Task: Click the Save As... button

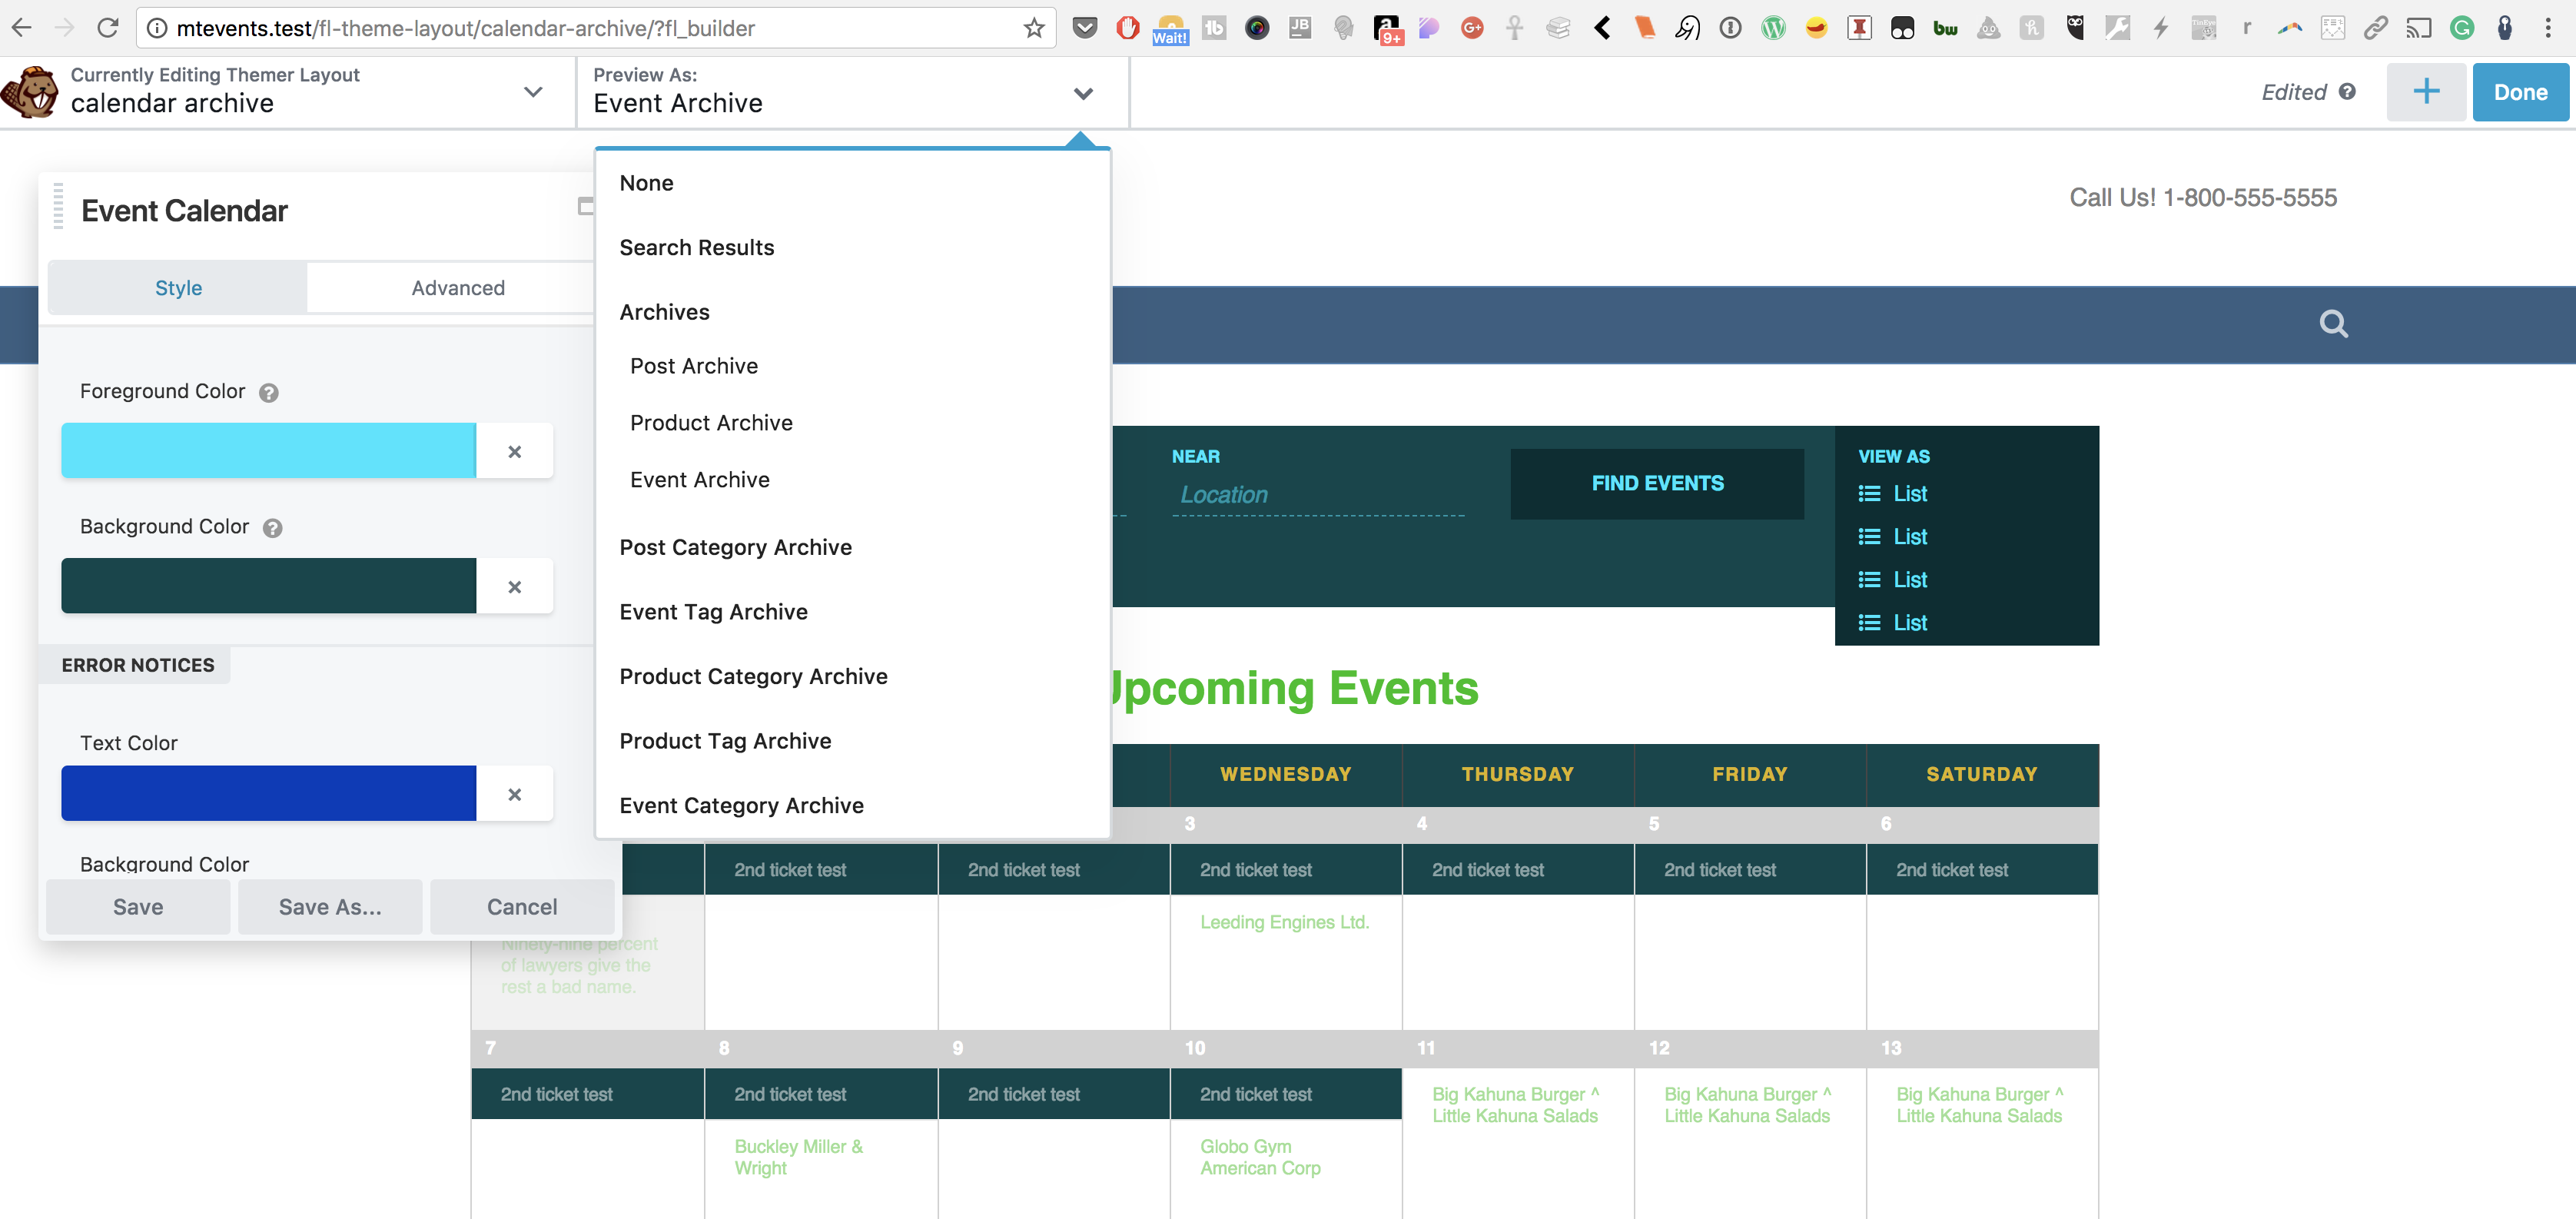Action: 330,907
